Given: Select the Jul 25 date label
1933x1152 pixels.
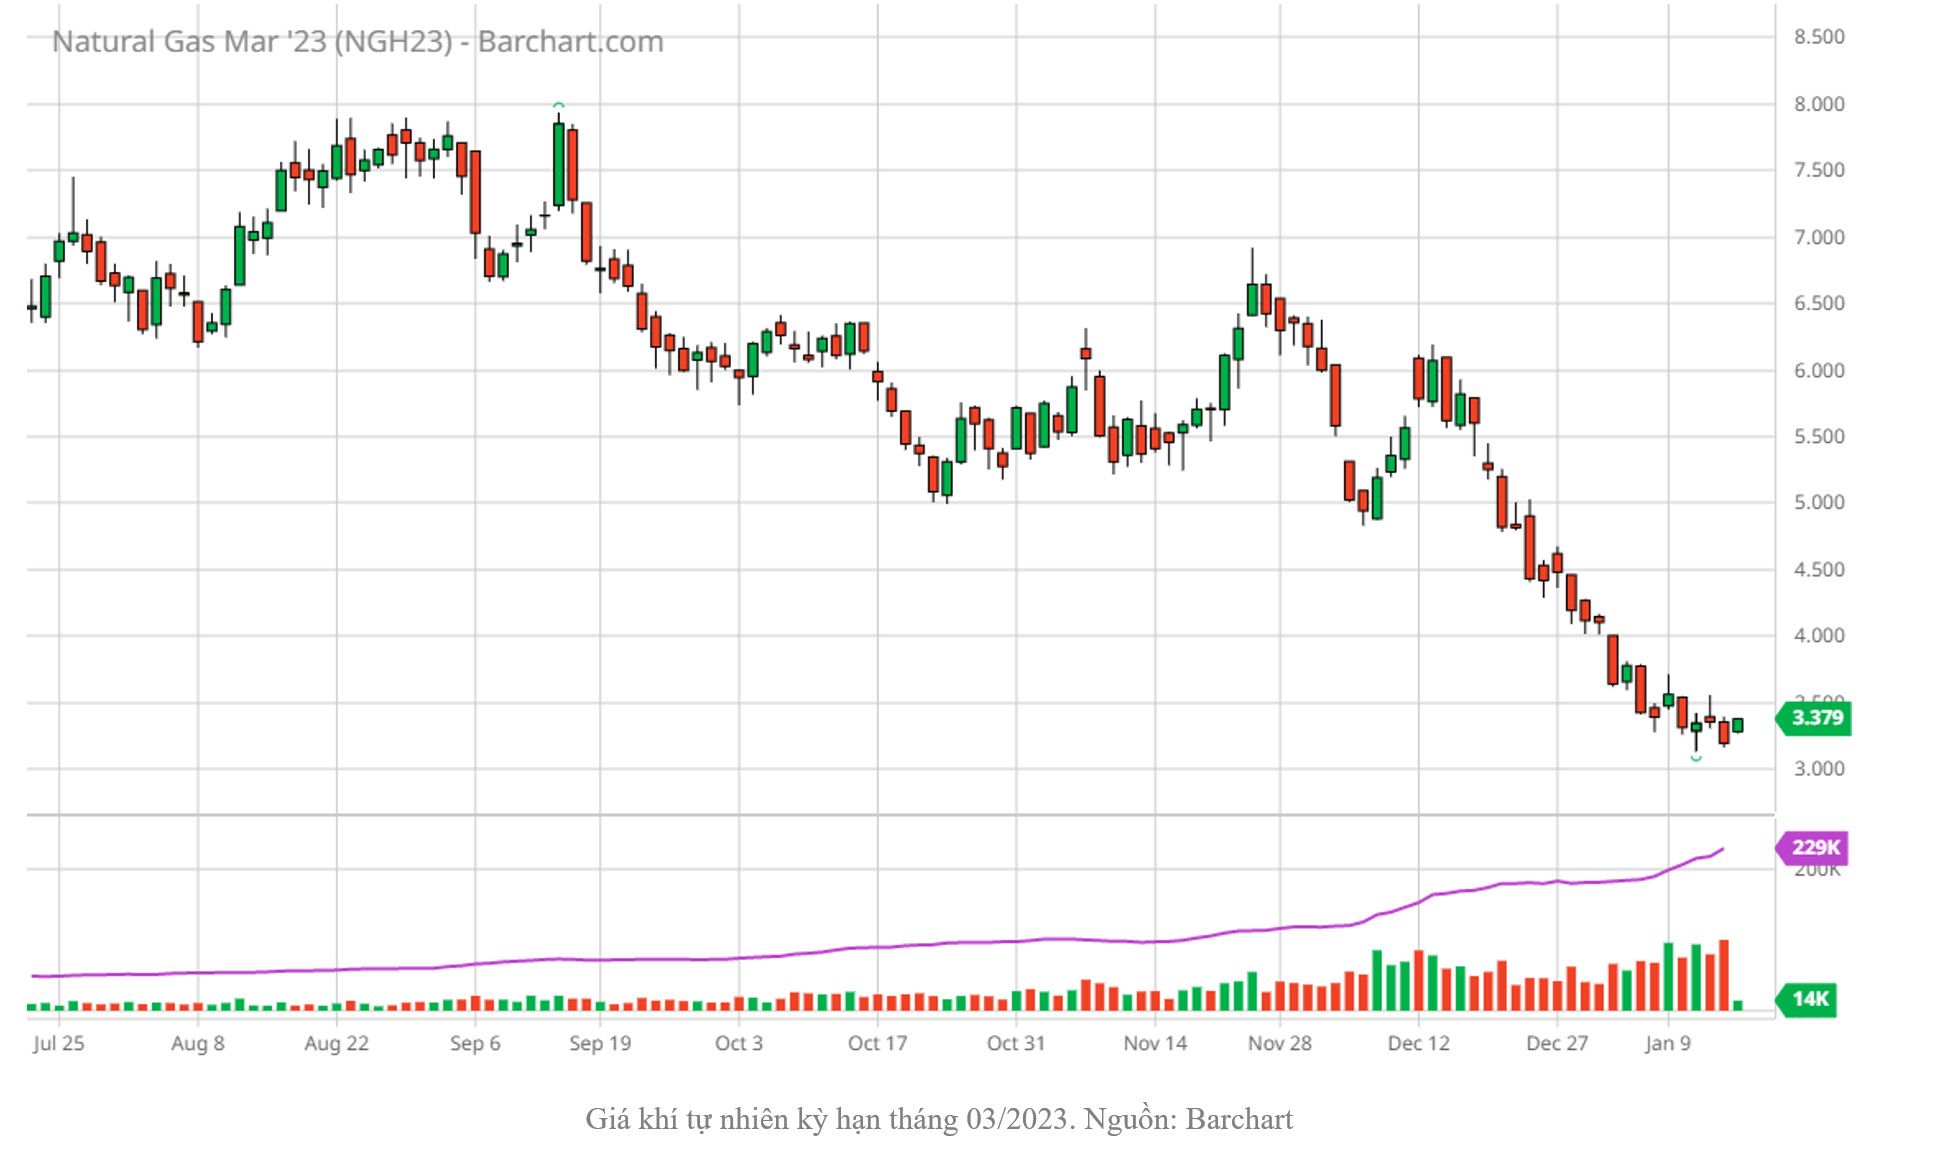Looking at the screenshot, I should [58, 1043].
